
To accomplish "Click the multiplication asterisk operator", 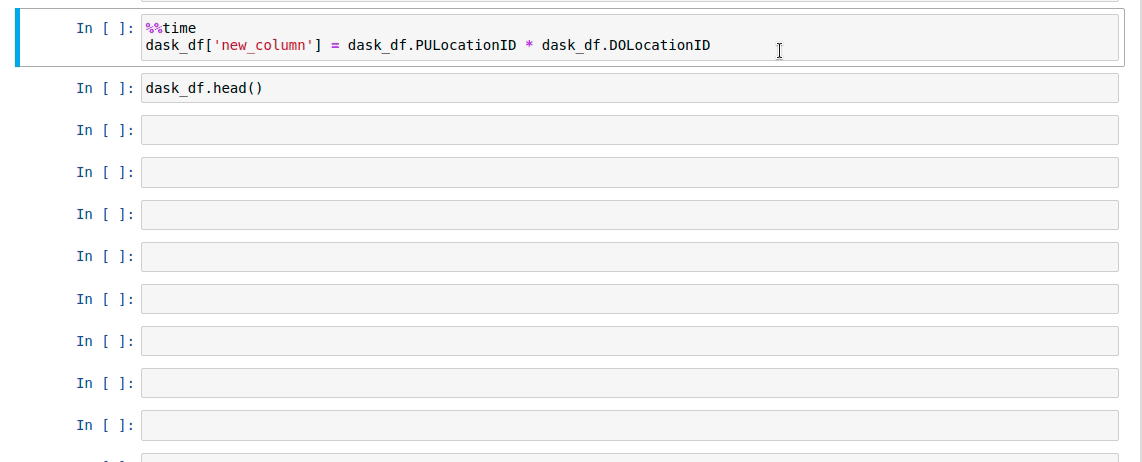I will [x=529, y=46].
